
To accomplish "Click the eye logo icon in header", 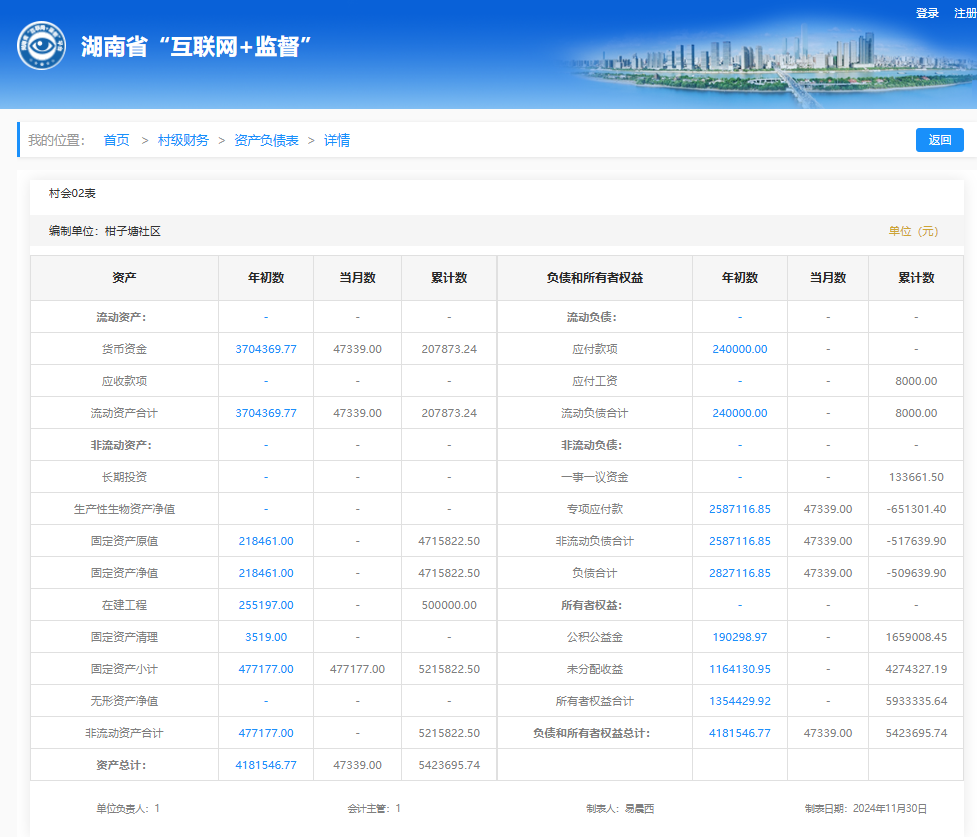I will [41, 45].
